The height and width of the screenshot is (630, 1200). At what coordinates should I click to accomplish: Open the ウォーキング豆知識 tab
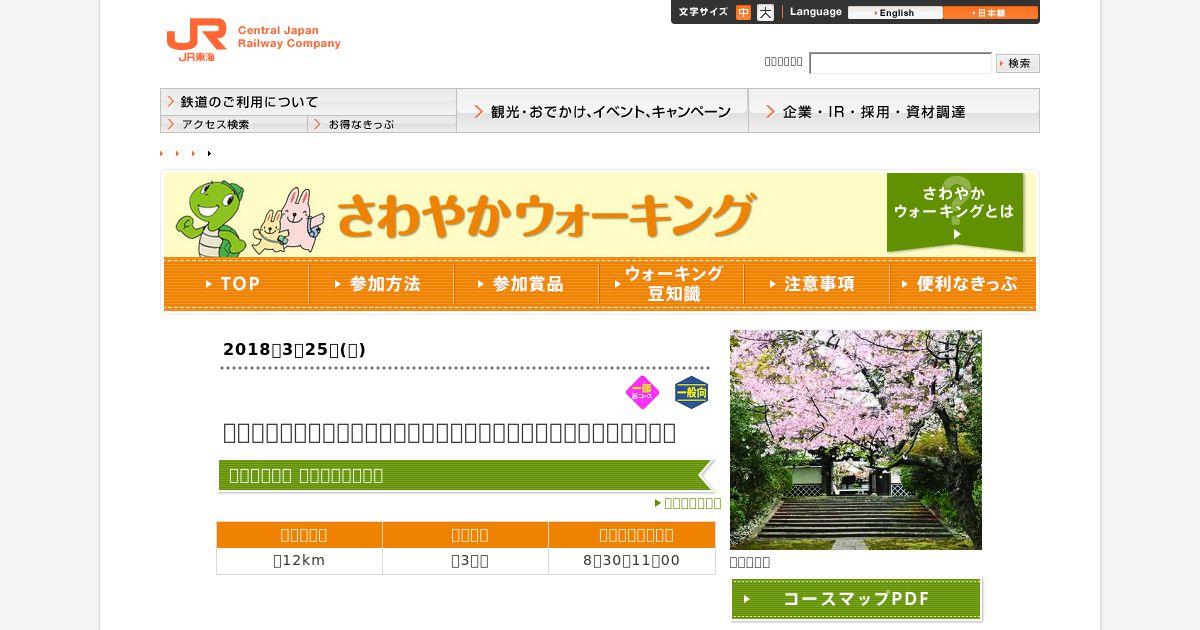click(671, 284)
